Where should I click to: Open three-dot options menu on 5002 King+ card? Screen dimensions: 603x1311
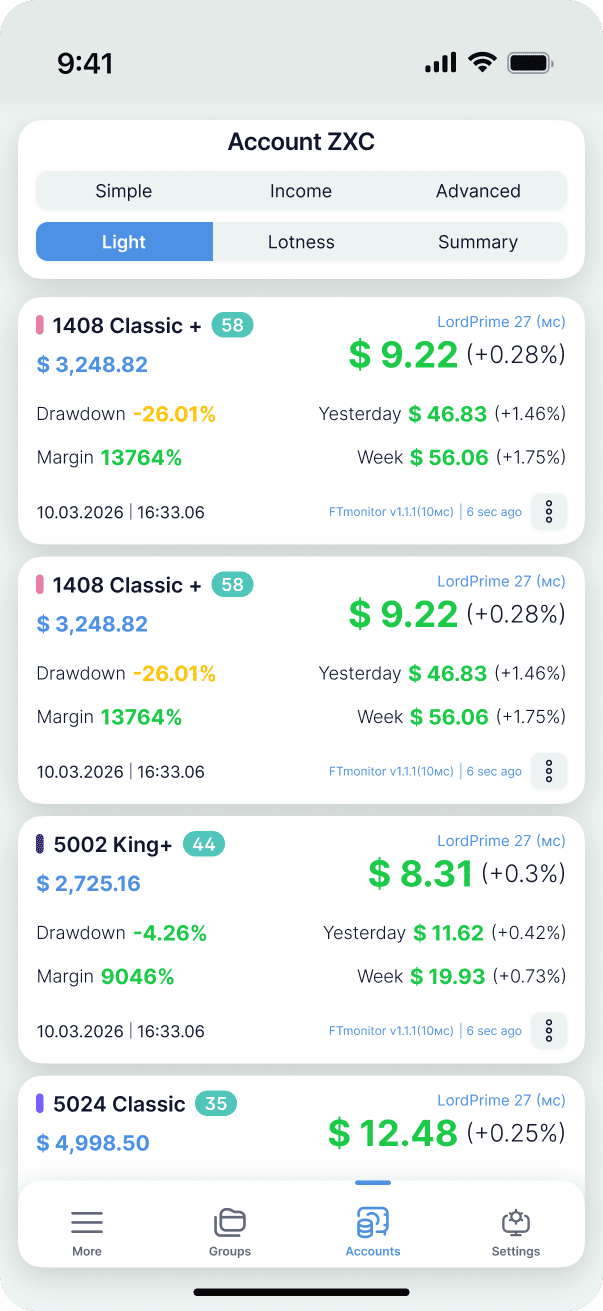point(549,1030)
